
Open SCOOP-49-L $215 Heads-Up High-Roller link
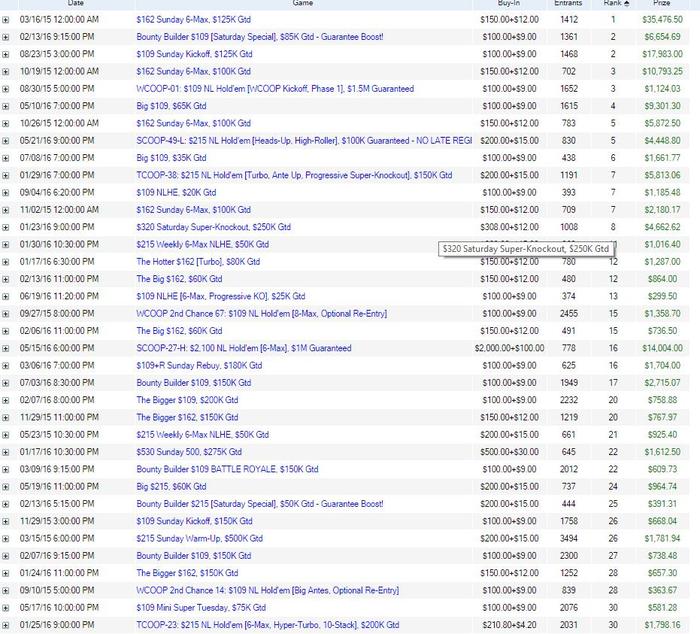pos(304,141)
